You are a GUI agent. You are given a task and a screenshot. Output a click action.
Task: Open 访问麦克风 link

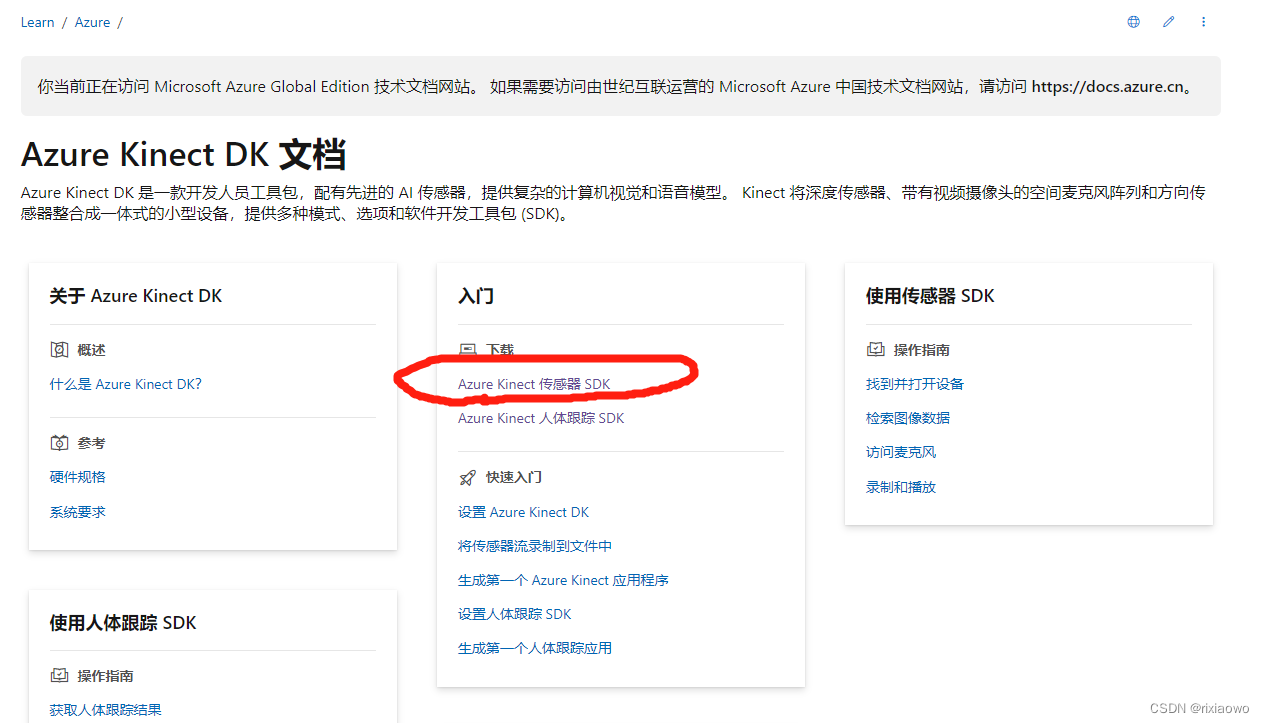901,452
